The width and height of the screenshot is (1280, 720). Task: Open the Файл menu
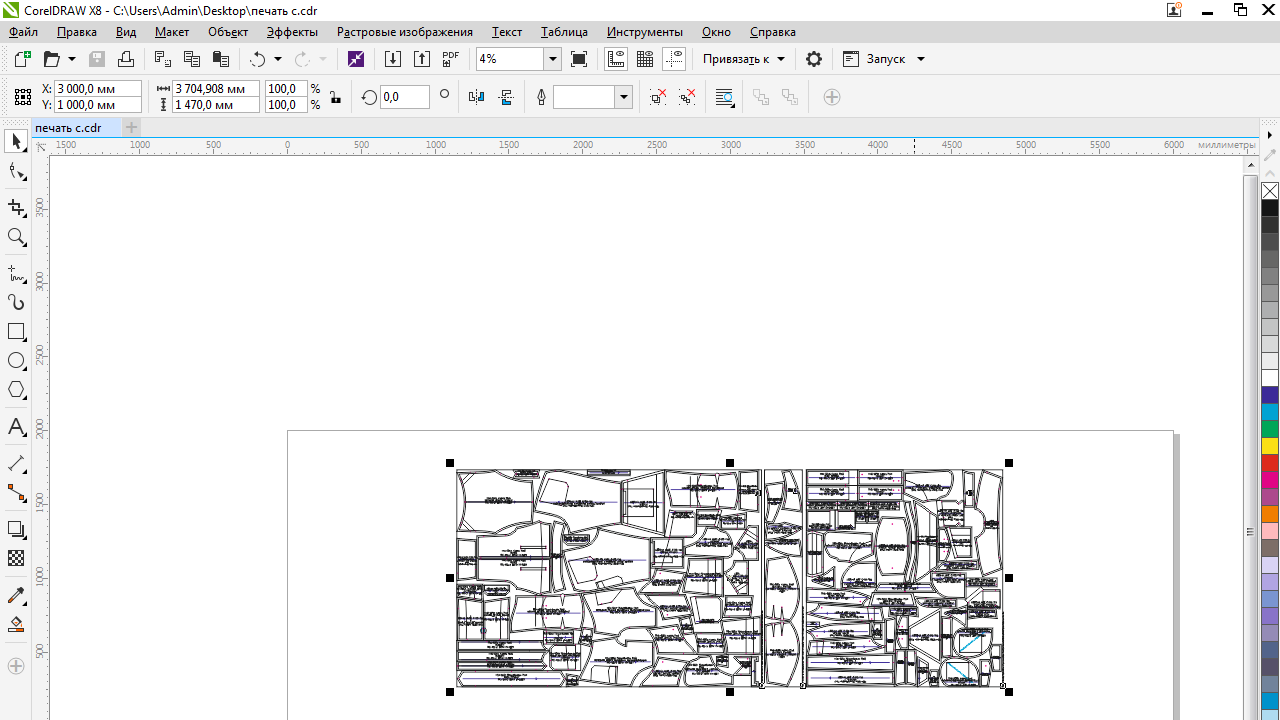pos(23,32)
